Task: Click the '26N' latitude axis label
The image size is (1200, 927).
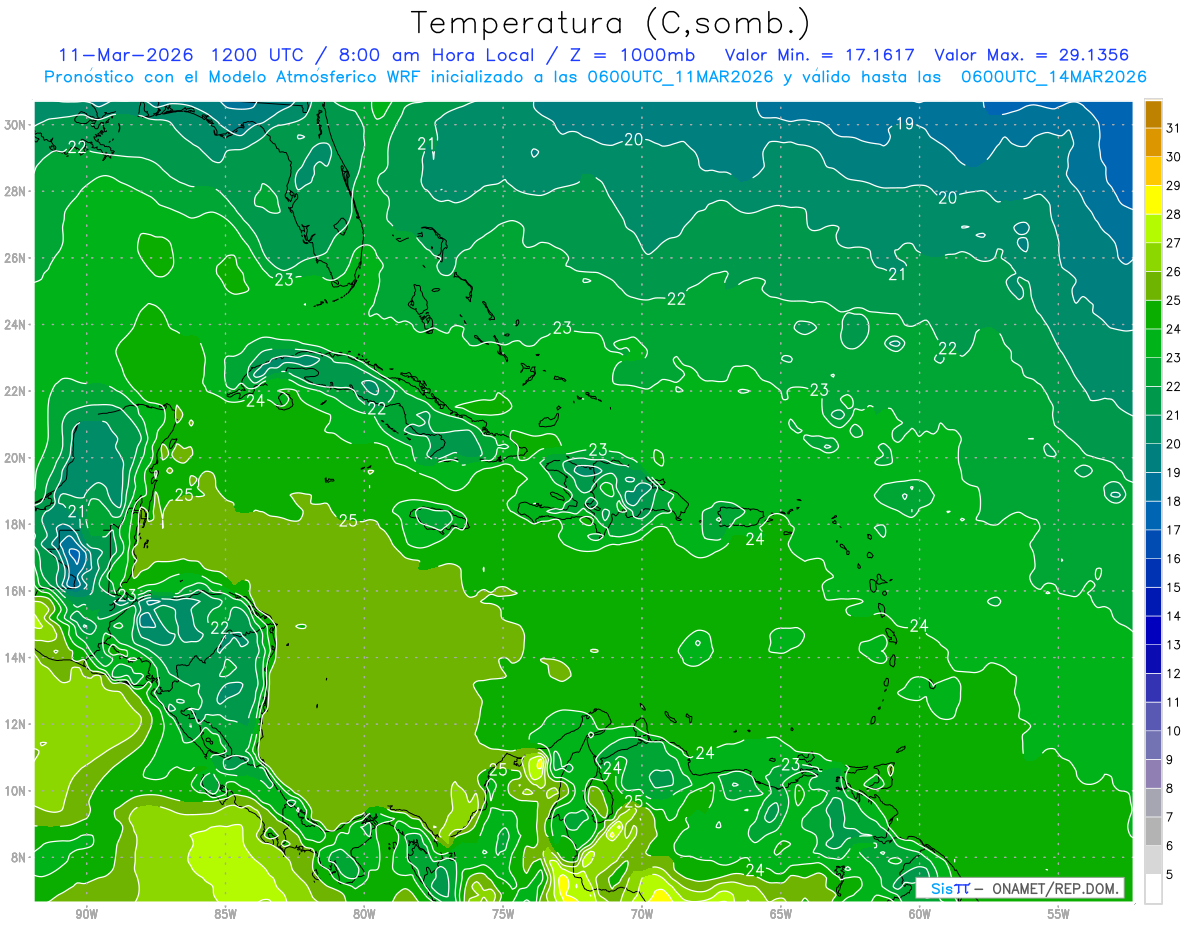Action: point(15,258)
